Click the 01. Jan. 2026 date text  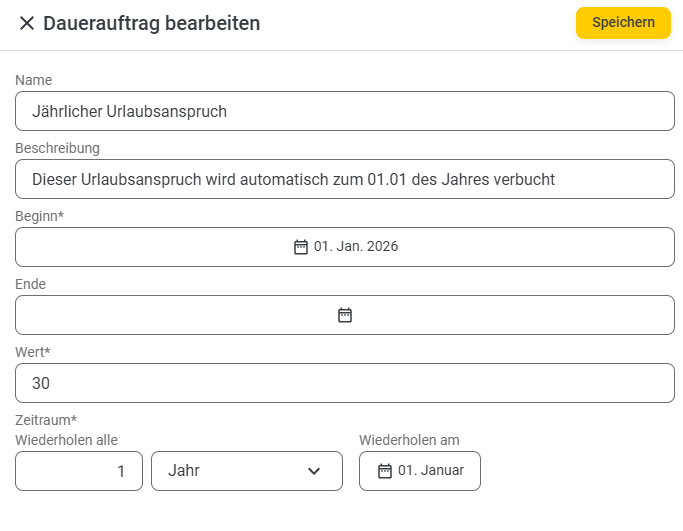pyautogui.click(x=356, y=247)
